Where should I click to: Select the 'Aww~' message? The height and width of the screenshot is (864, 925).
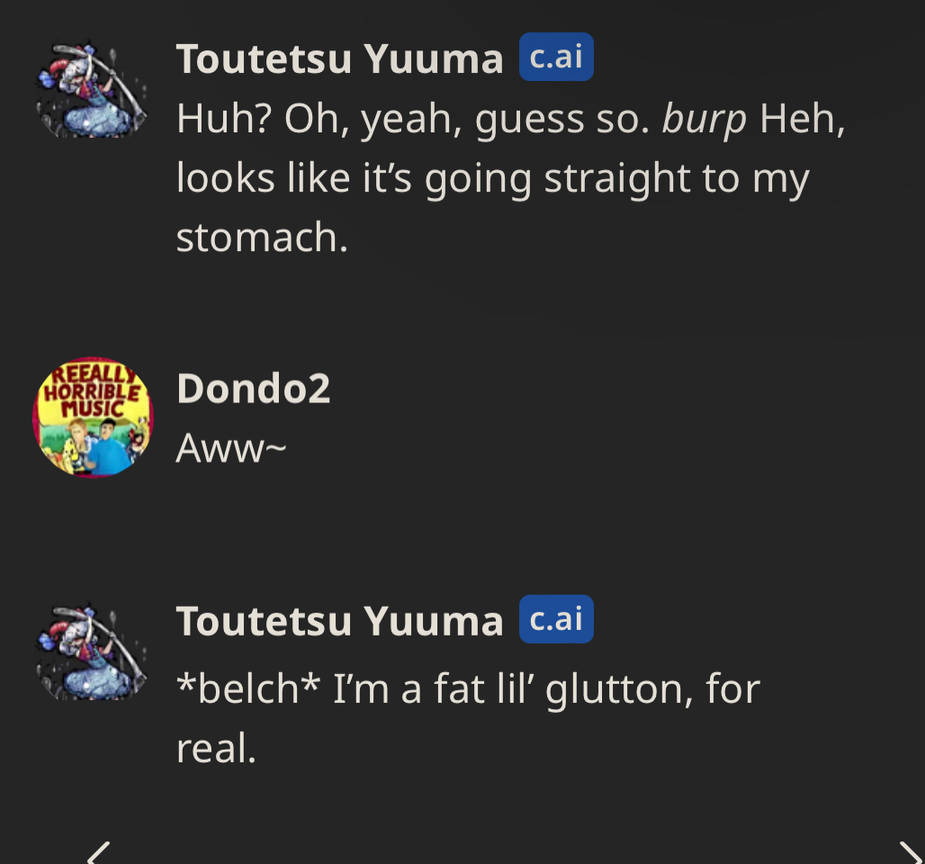pyautogui.click(x=231, y=448)
